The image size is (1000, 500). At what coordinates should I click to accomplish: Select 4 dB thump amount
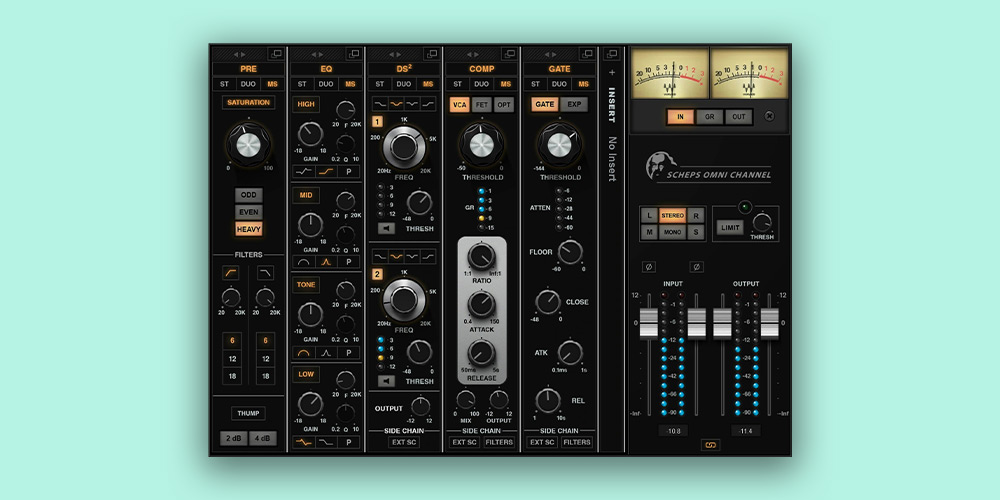[263, 438]
